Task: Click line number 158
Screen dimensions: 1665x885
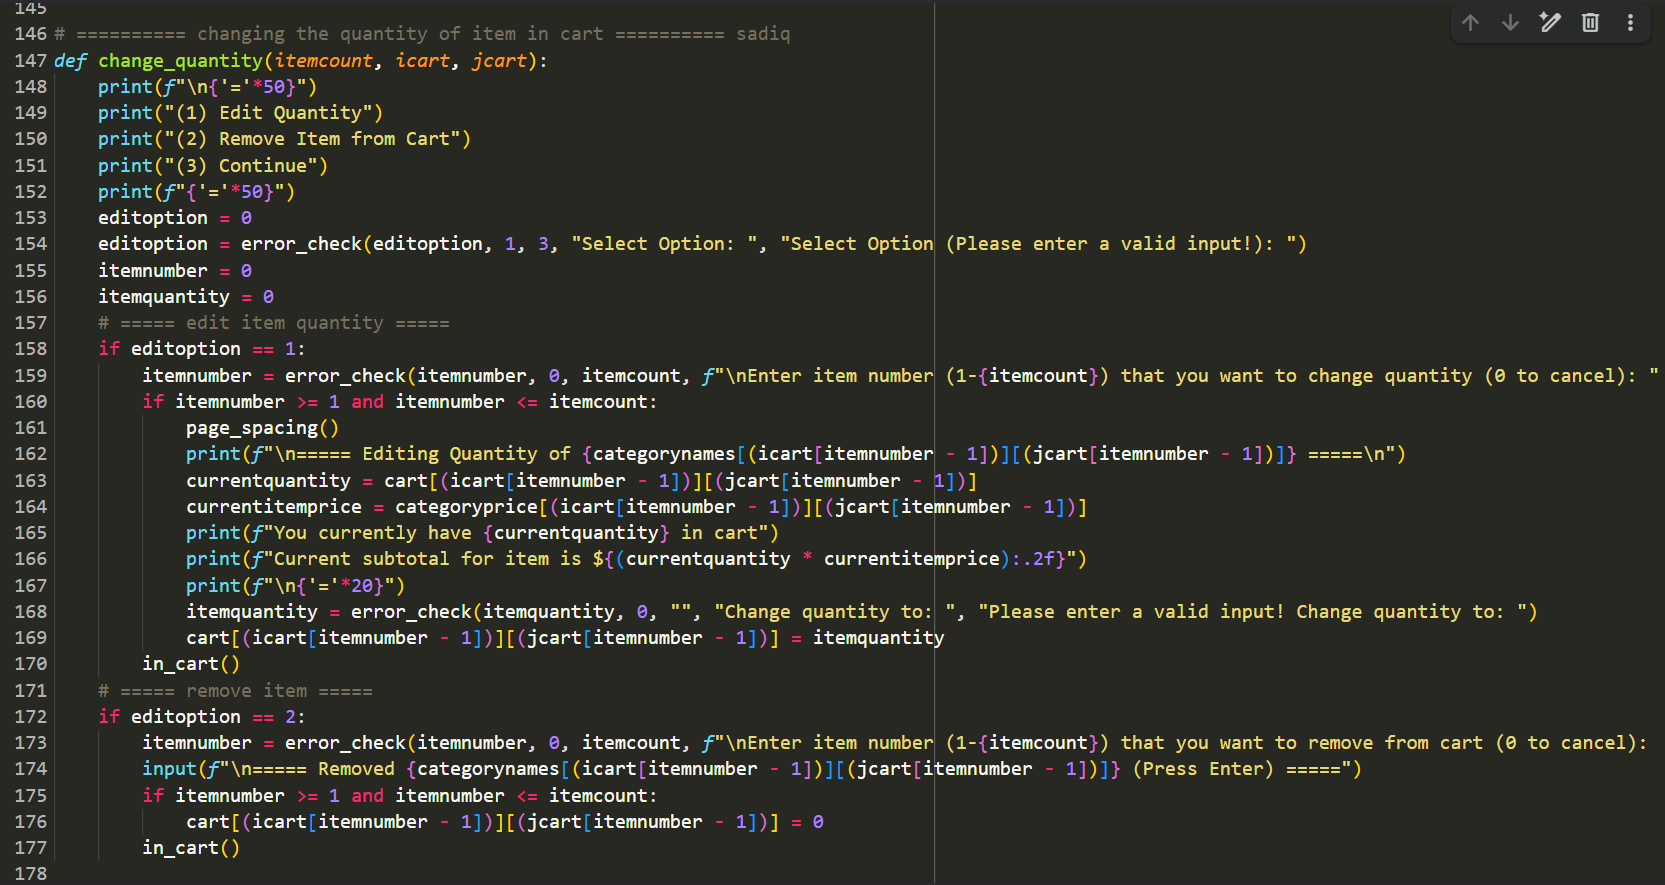Action: coord(30,348)
